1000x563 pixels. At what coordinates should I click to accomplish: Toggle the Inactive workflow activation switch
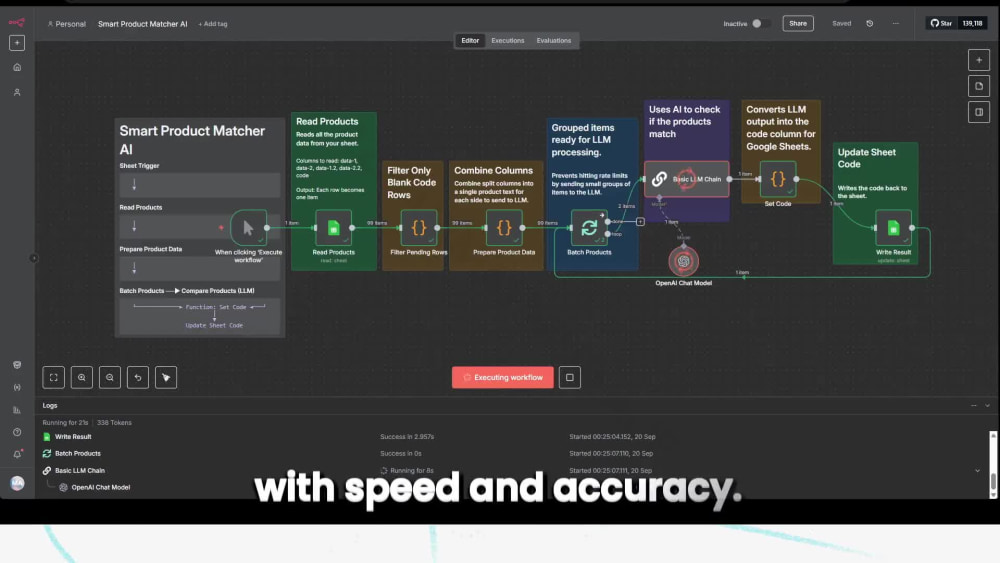pos(760,24)
